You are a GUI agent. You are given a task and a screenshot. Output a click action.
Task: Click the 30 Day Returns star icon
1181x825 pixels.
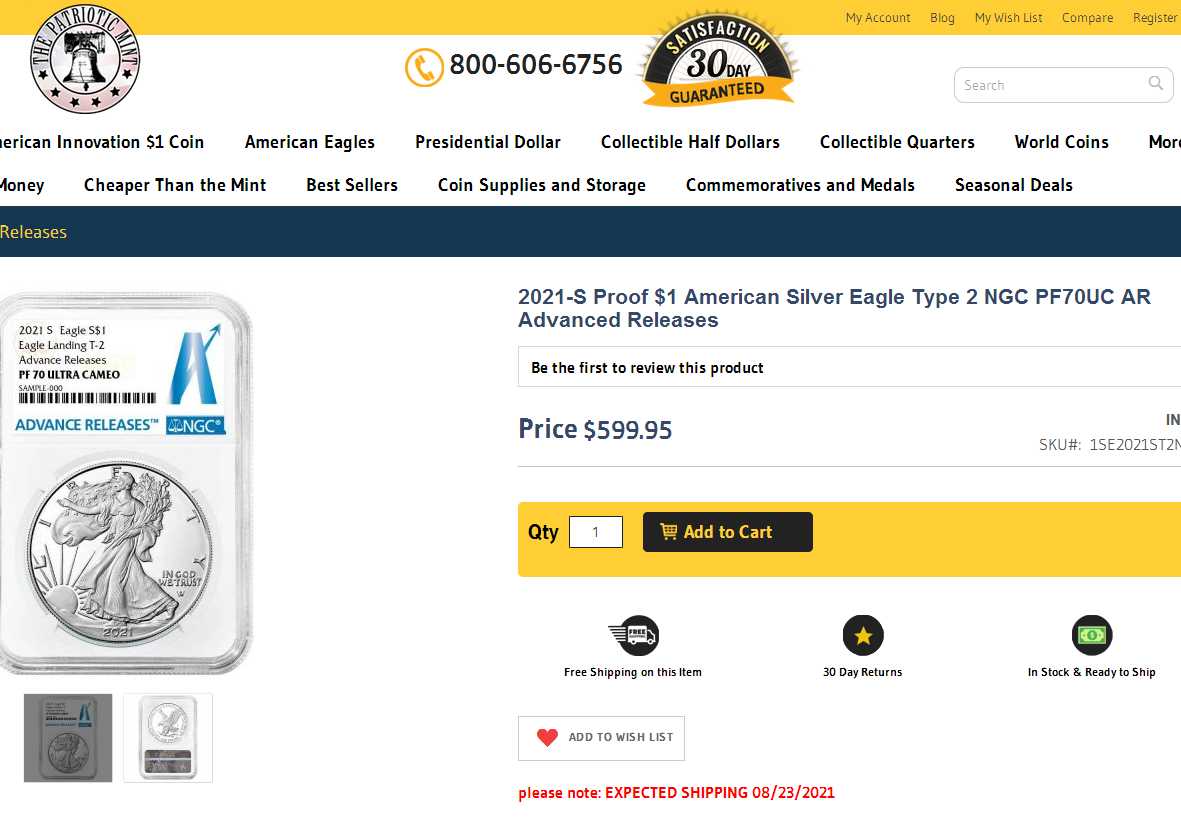863,635
